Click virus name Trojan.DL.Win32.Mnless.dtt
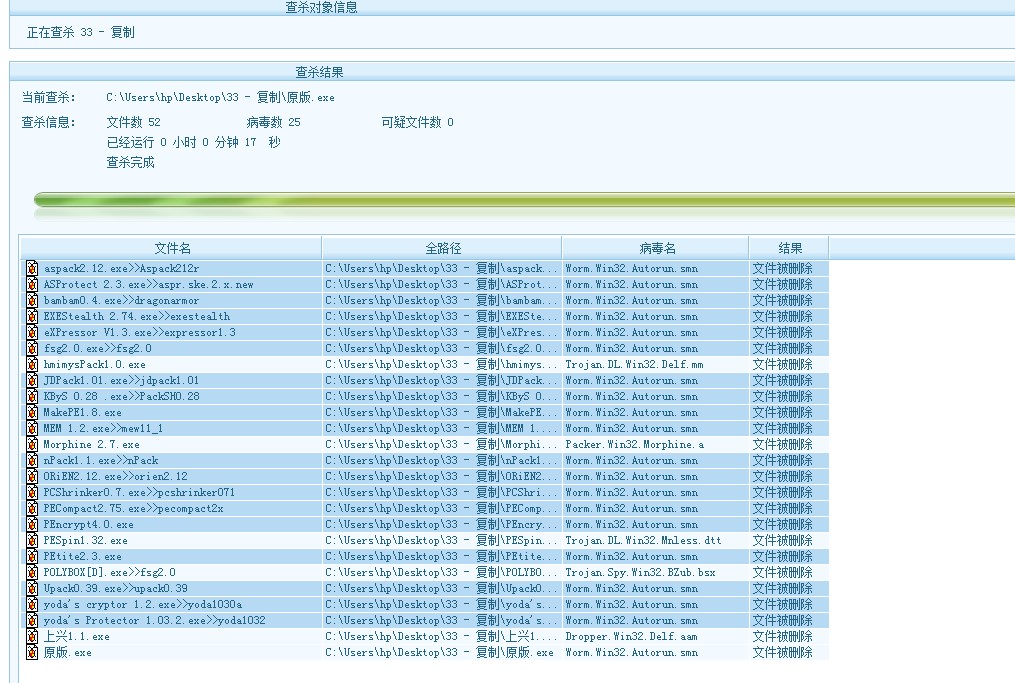This screenshot has width=1015, height=683. pos(643,540)
